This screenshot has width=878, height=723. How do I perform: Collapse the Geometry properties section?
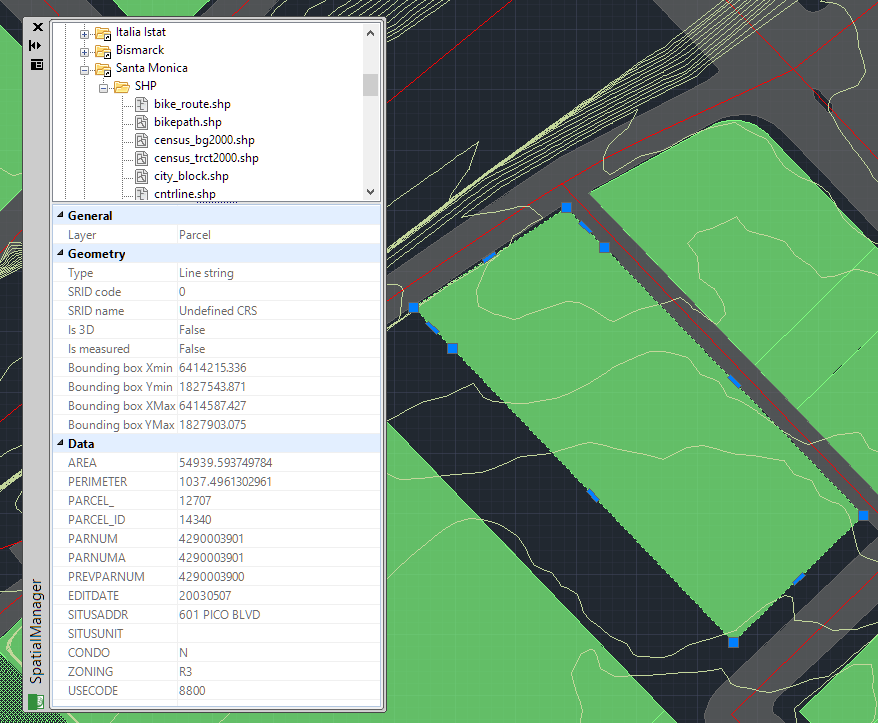point(61,253)
